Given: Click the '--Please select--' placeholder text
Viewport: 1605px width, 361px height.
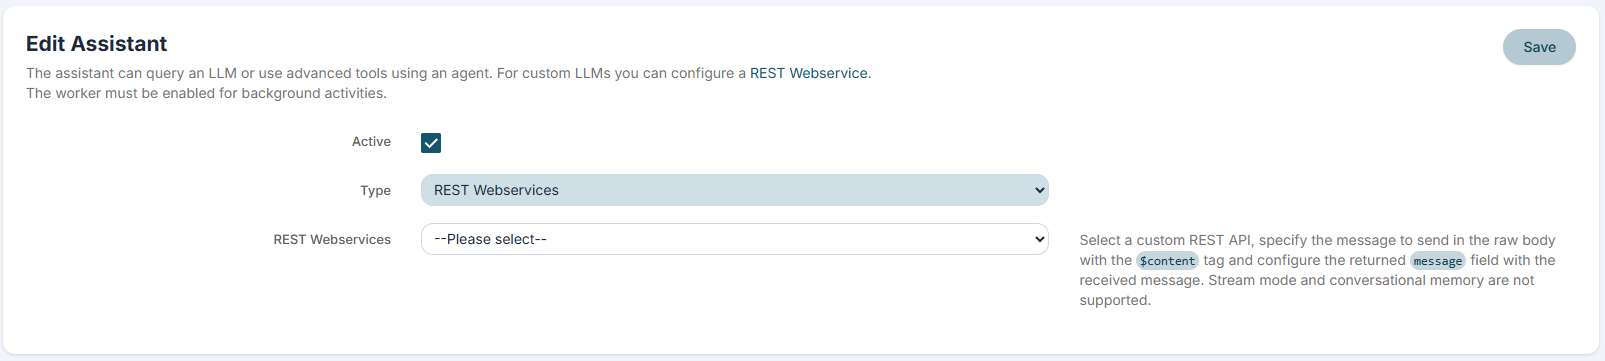Looking at the screenshot, I should [490, 239].
